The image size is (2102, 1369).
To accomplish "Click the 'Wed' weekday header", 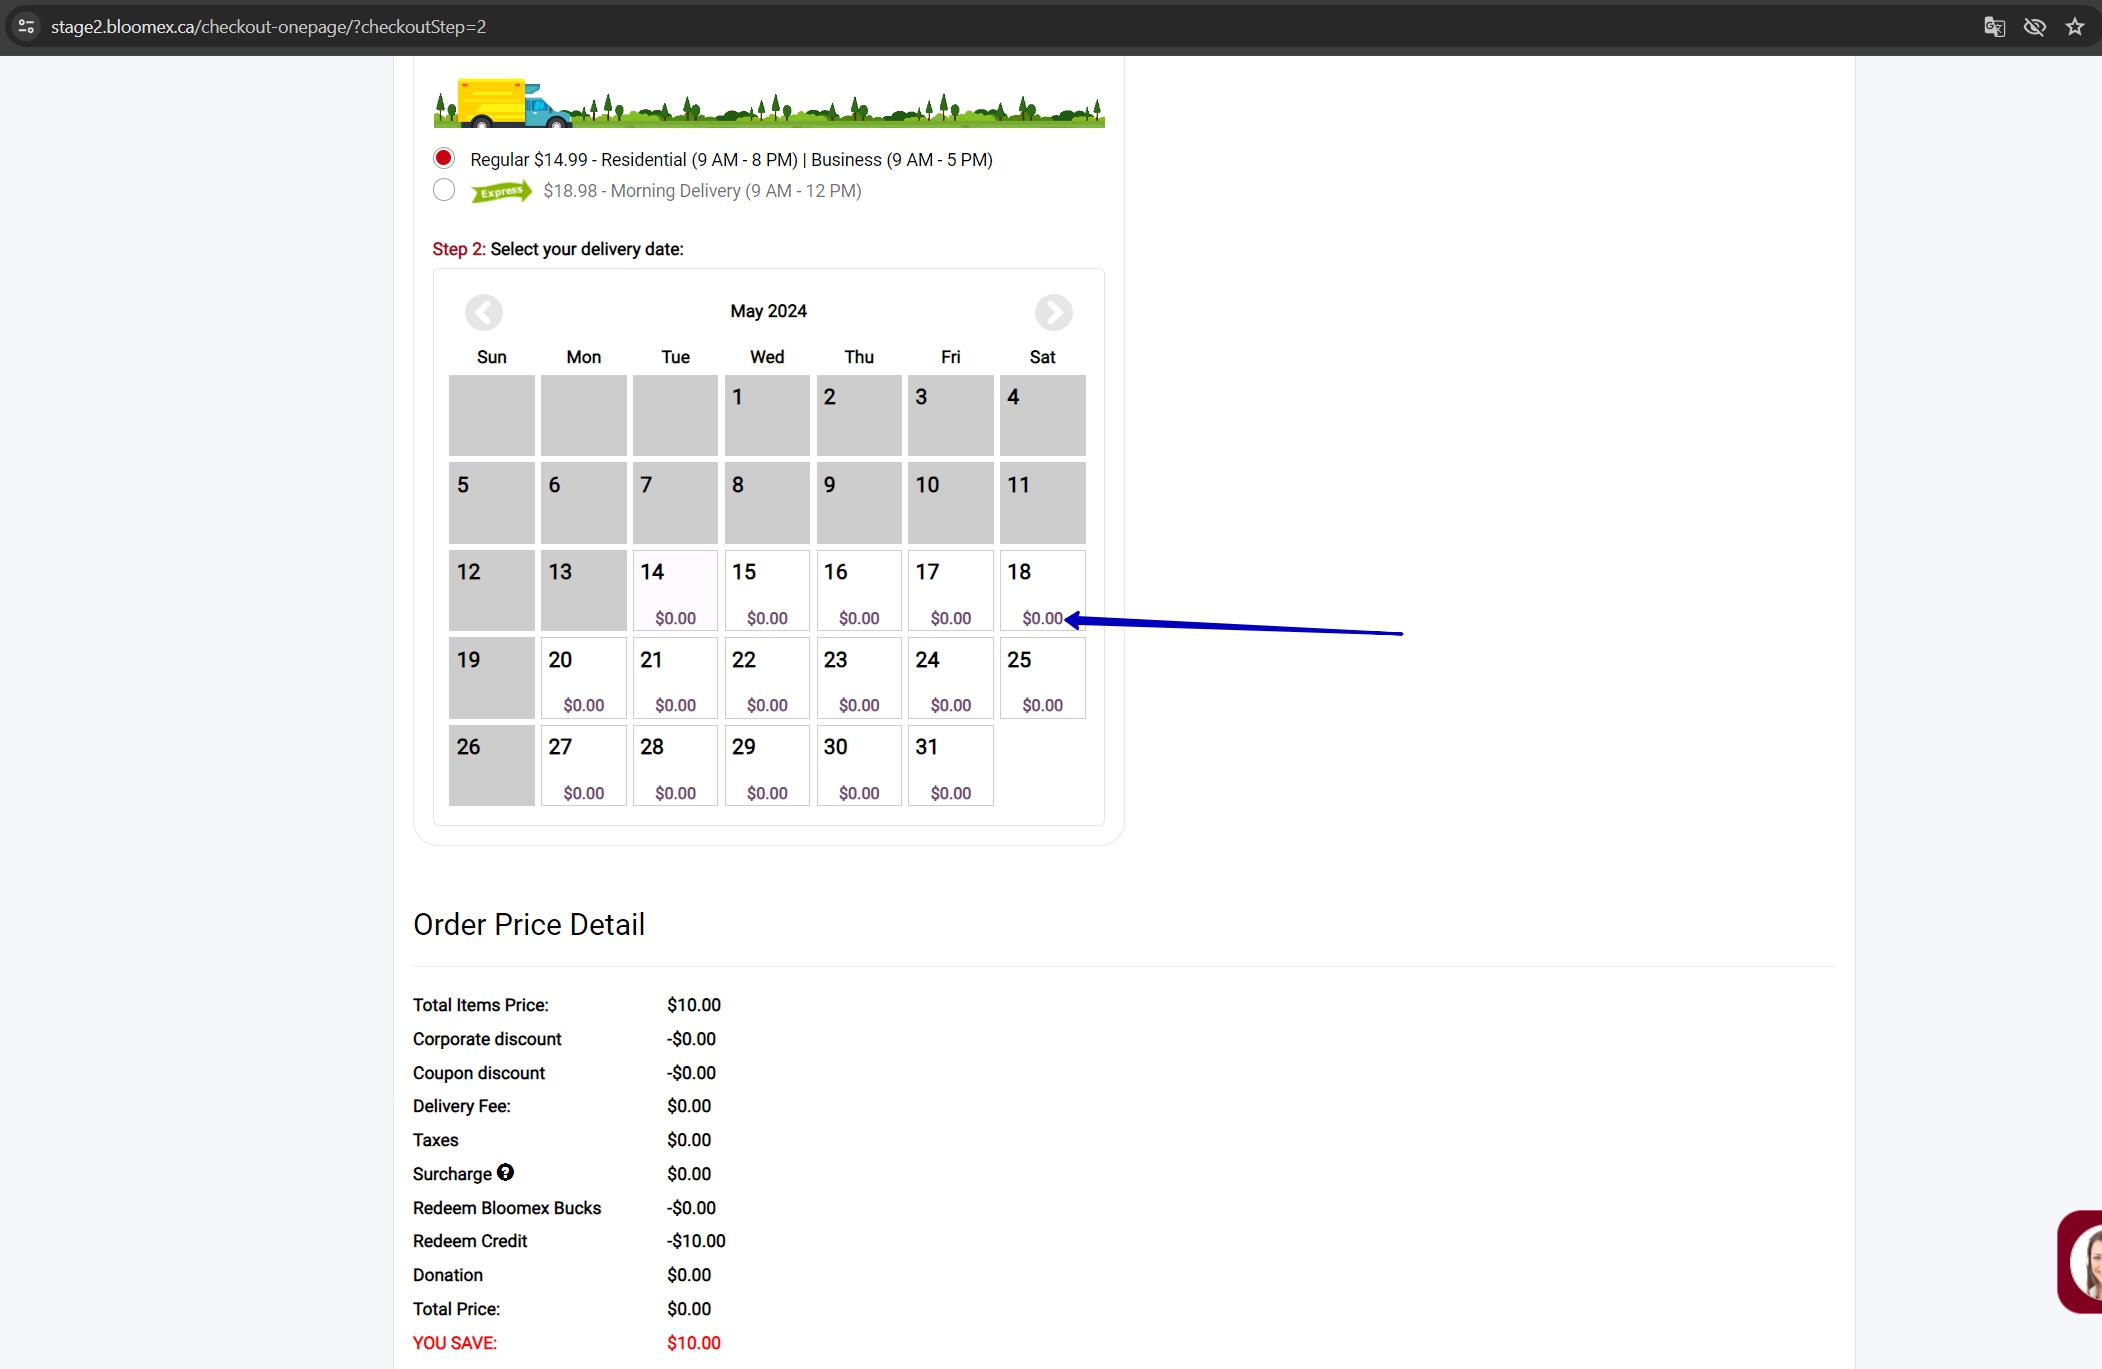I will click(767, 357).
